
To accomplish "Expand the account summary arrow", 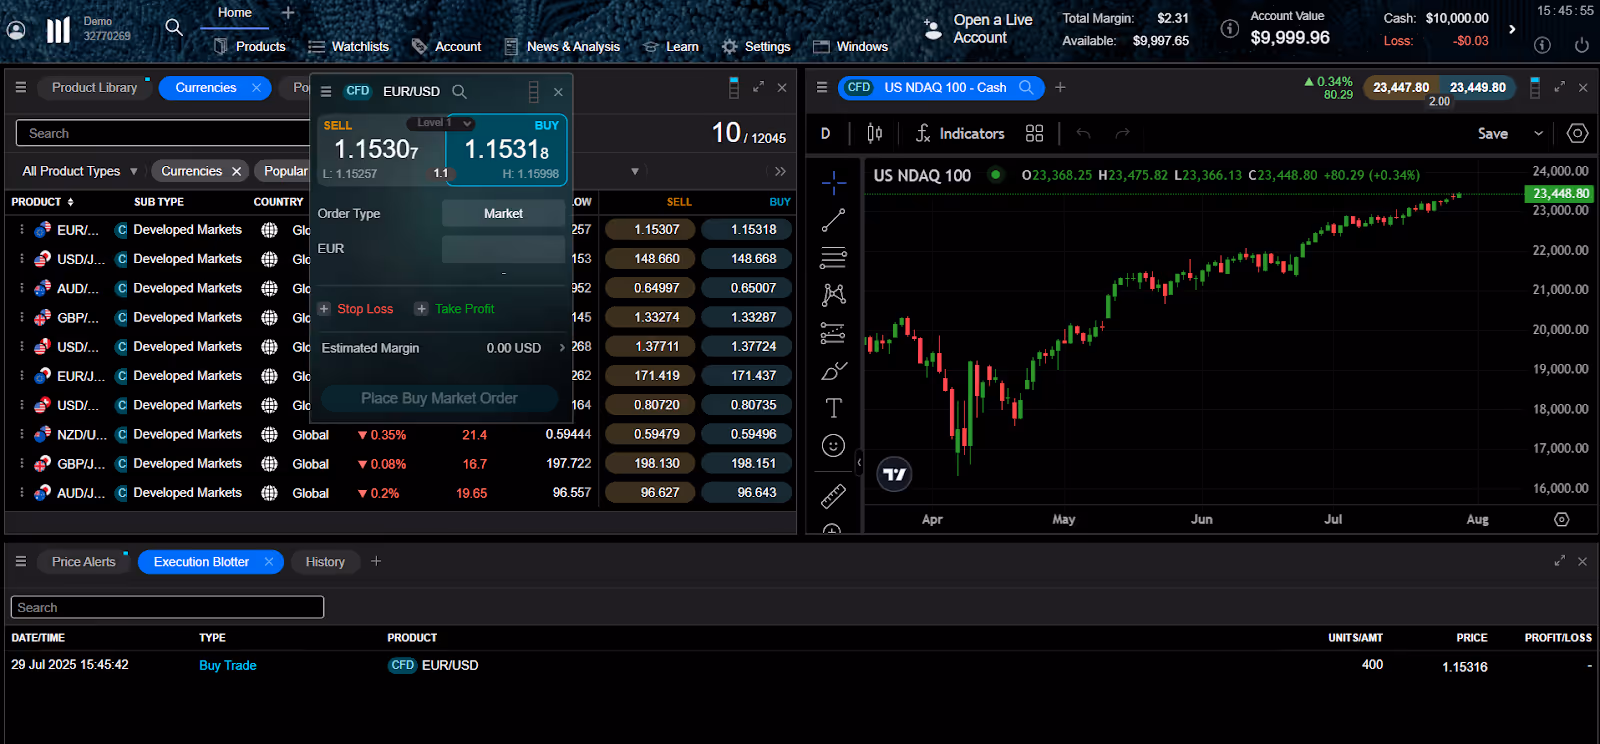I will [x=1512, y=29].
